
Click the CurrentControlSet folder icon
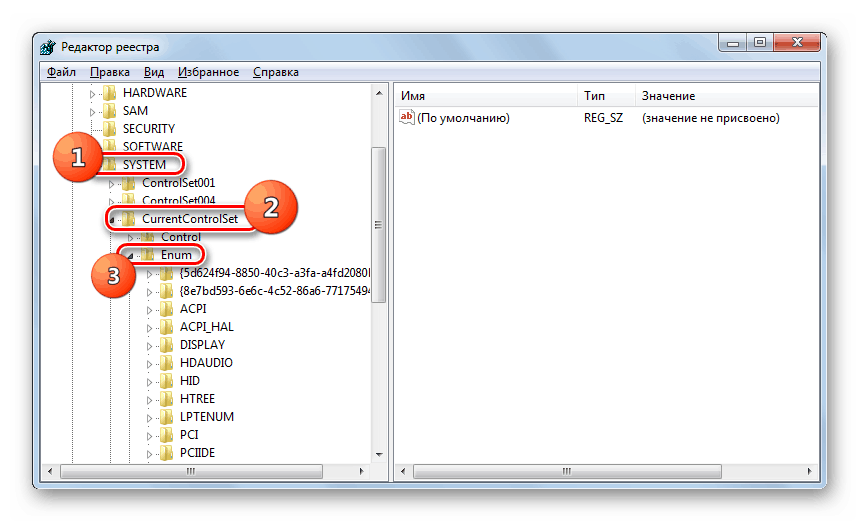point(129,219)
